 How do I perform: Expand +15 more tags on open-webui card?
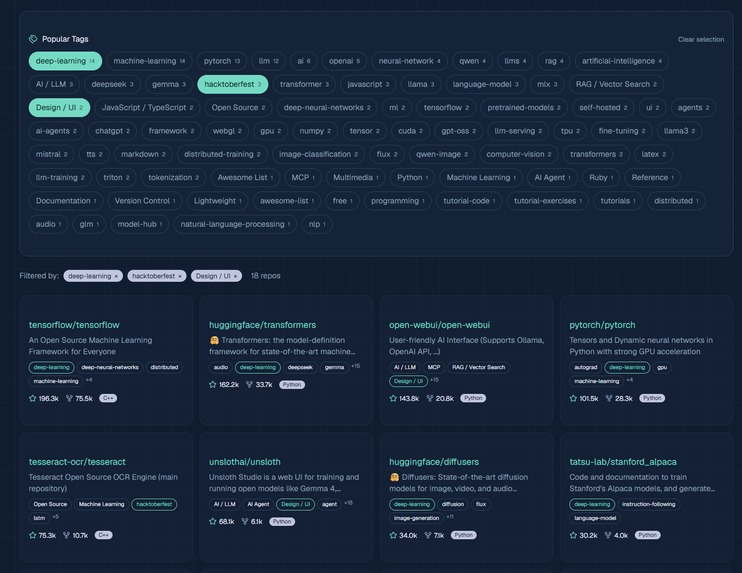434,380
